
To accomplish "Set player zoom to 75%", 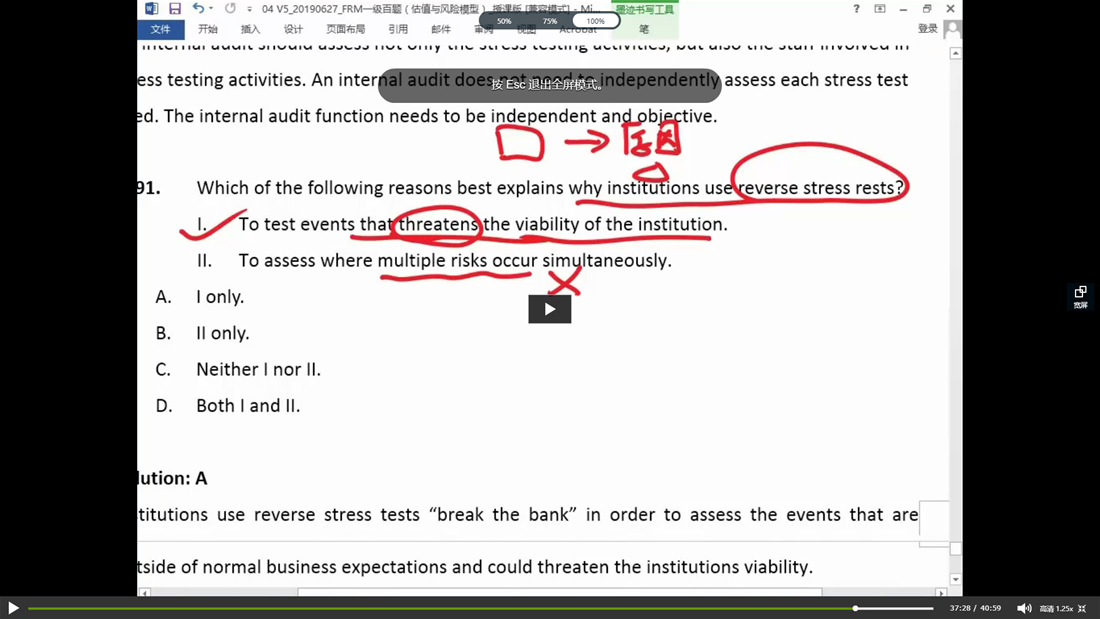I will pos(549,21).
